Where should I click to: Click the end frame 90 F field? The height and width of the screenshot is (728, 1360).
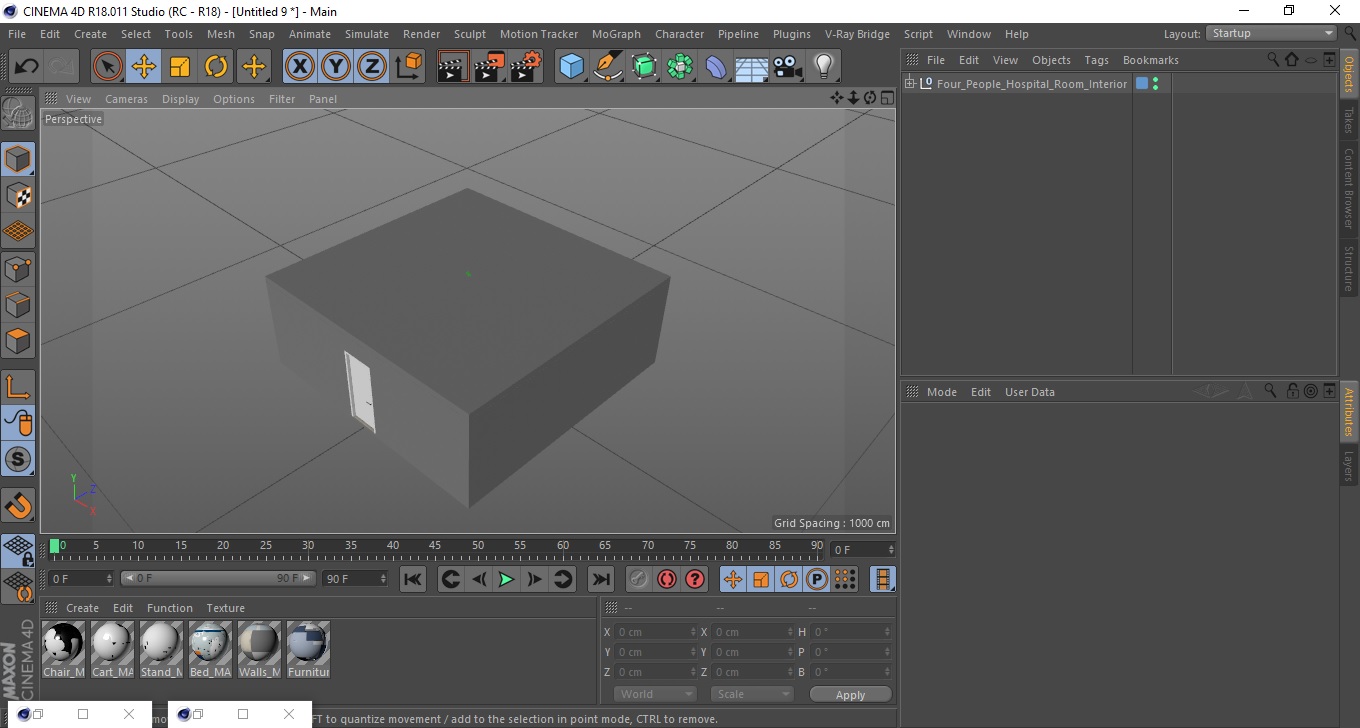[x=354, y=578]
